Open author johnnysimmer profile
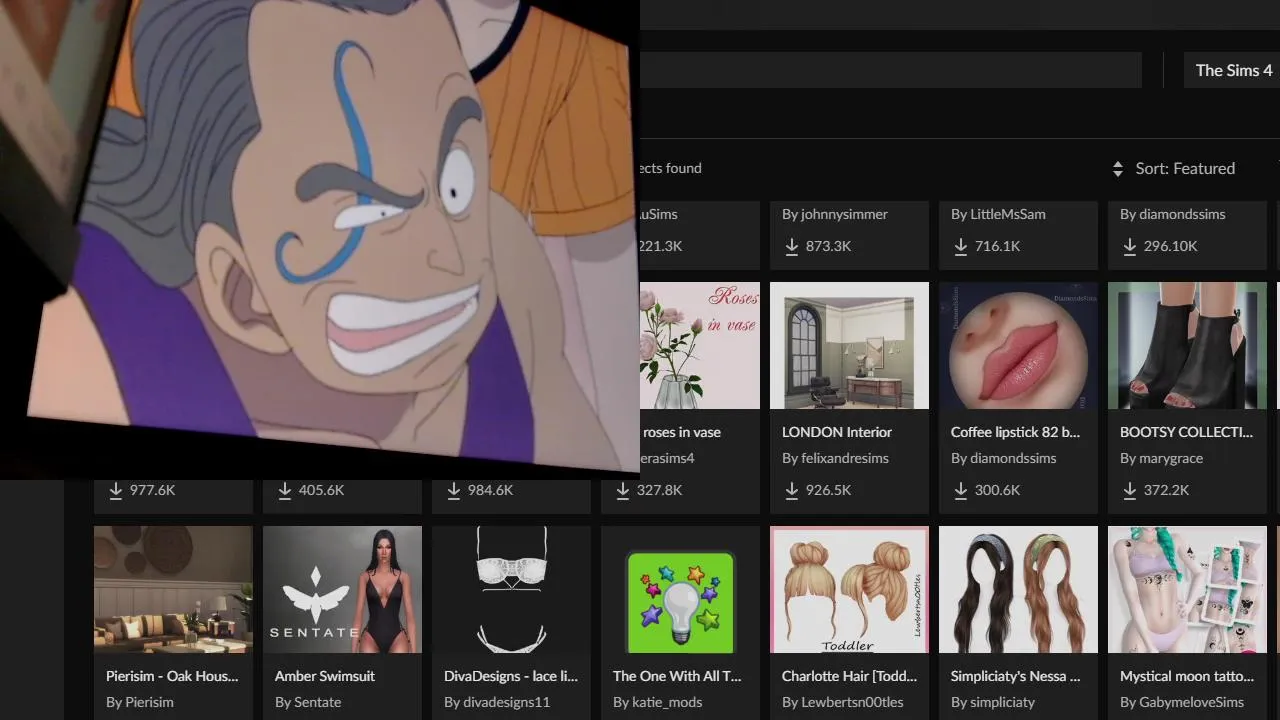 pos(835,214)
